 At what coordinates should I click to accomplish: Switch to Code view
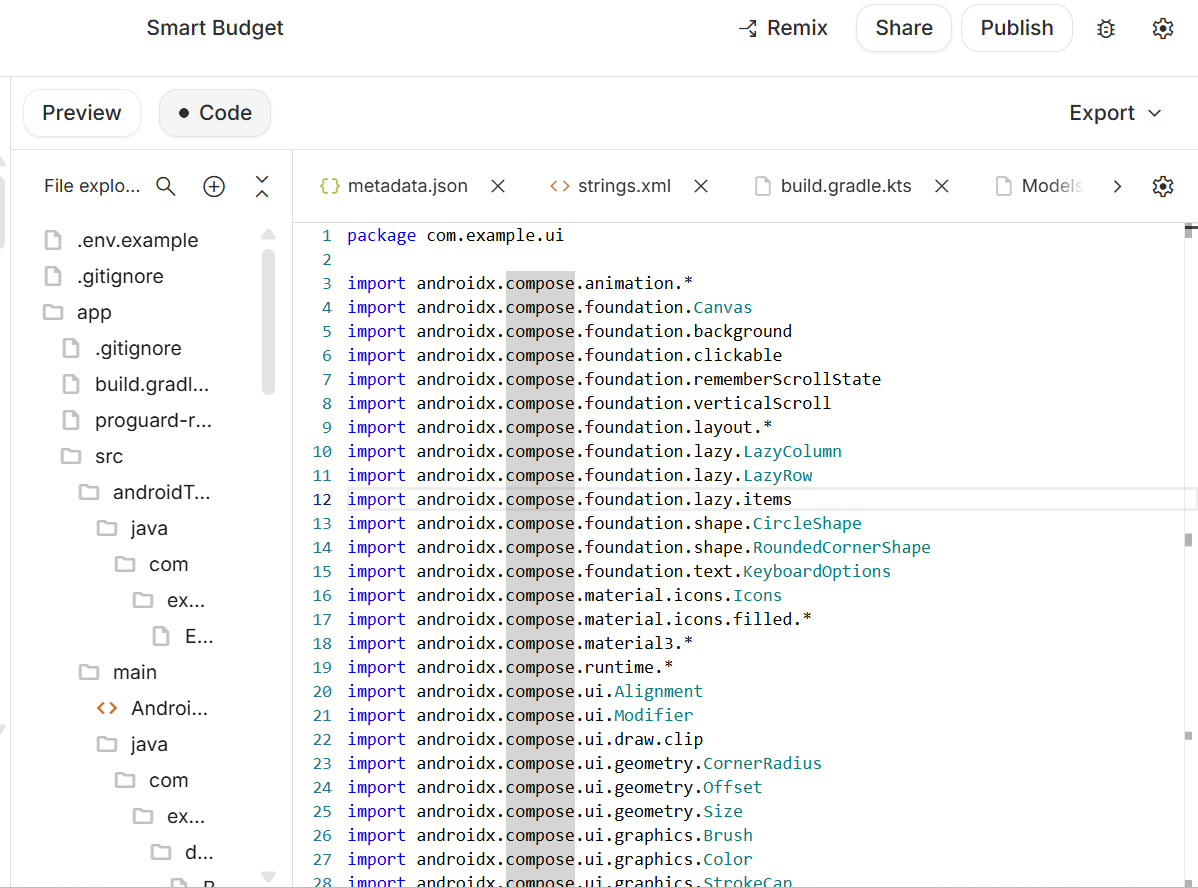coord(215,113)
